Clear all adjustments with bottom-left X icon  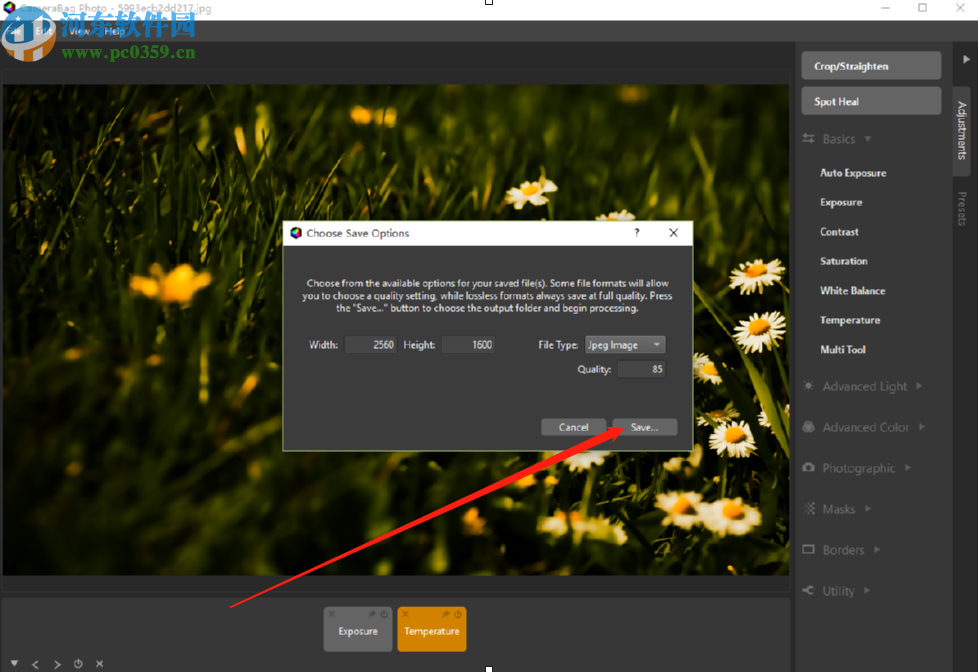[99, 664]
